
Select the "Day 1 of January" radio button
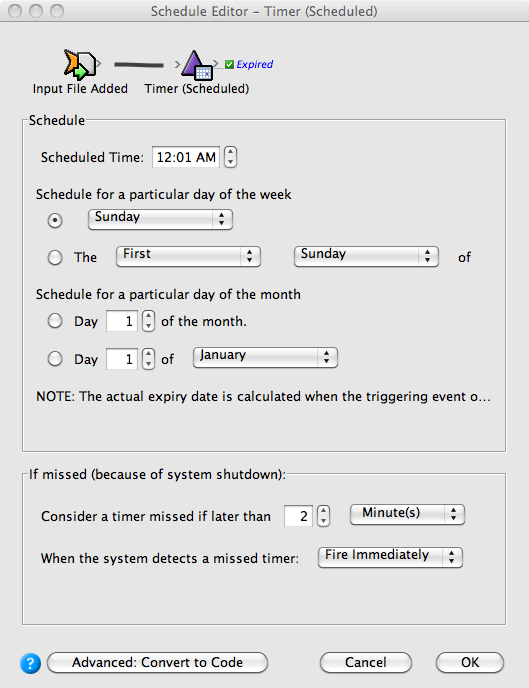55,359
